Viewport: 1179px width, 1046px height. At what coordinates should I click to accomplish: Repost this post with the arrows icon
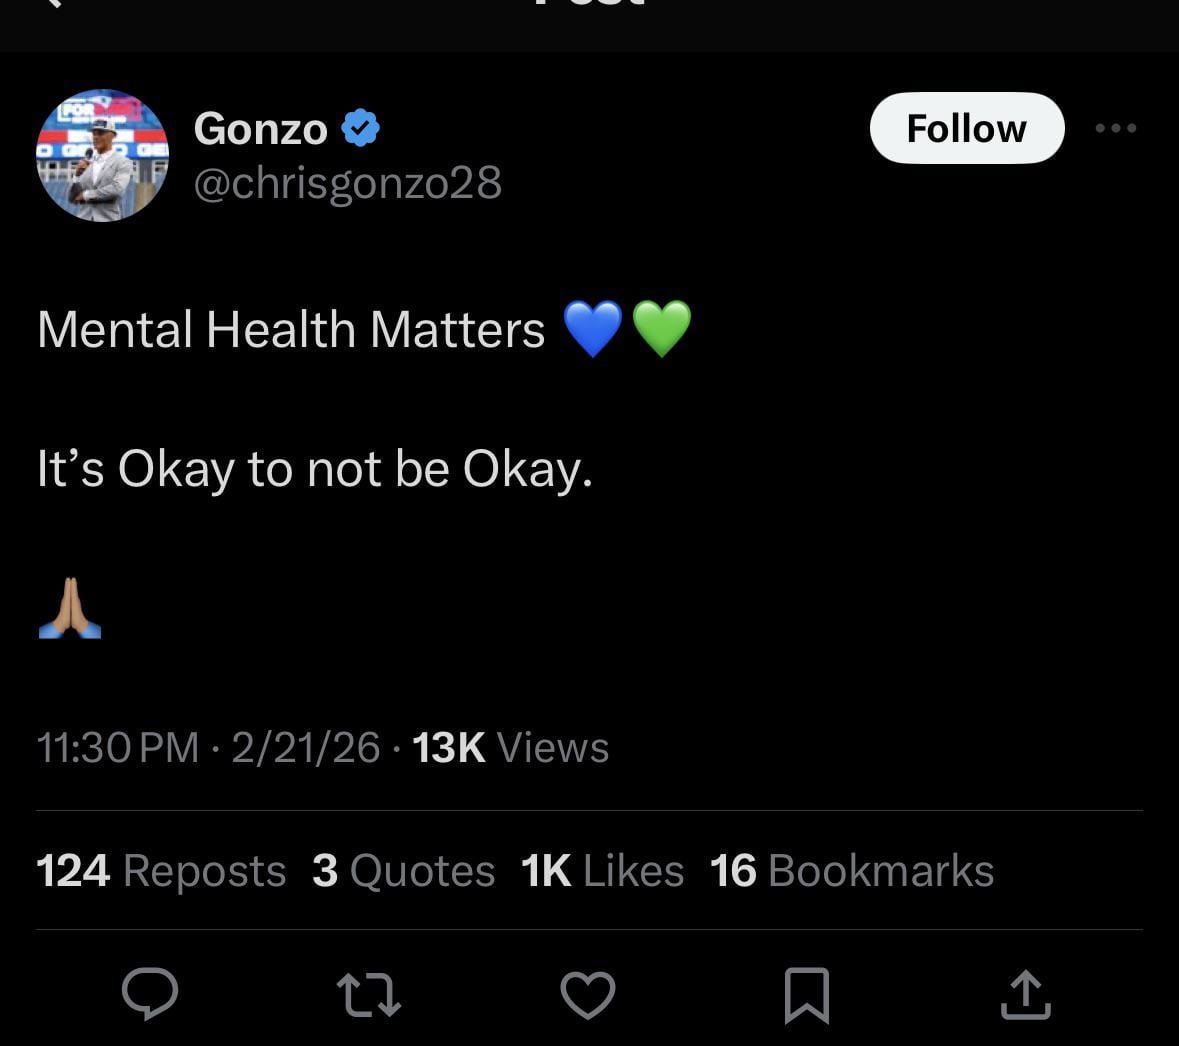click(x=369, y=995)
